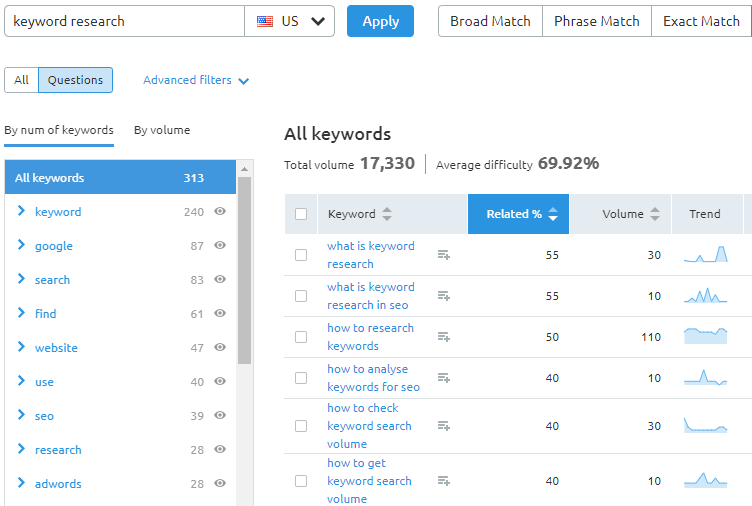Viewport: 752px width, 506px height.
Task: Add 'what is keyword research' to keyword list
Action: tap(444, 255)
